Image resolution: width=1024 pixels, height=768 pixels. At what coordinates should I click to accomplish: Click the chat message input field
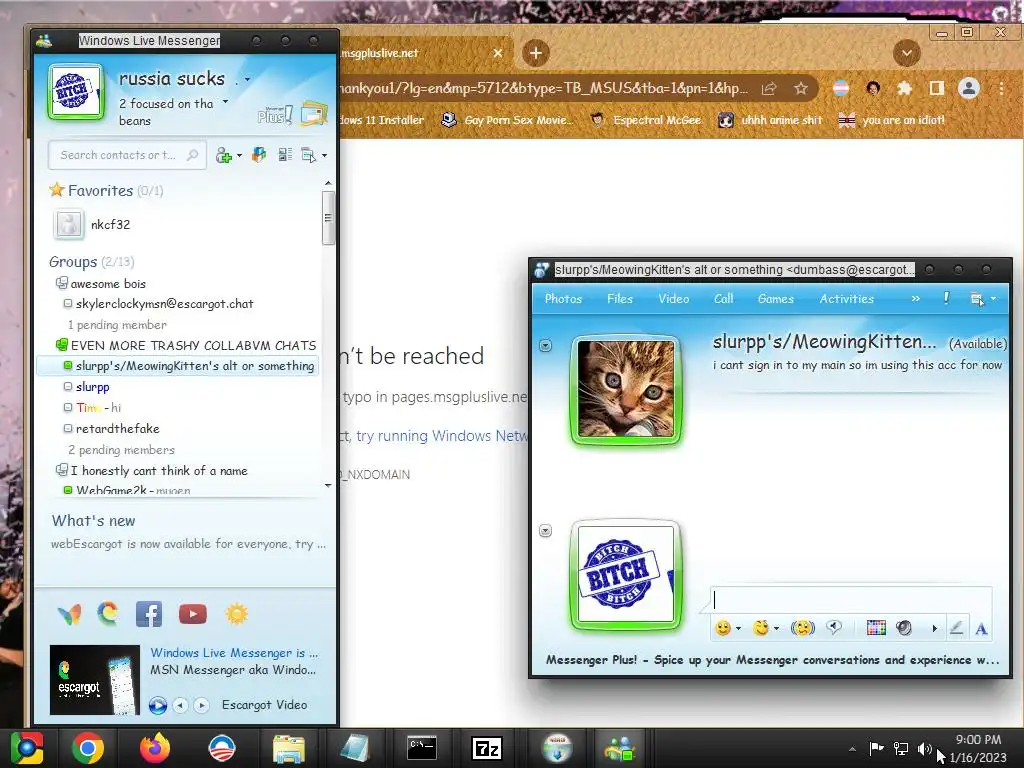click(x=851, y=600)
